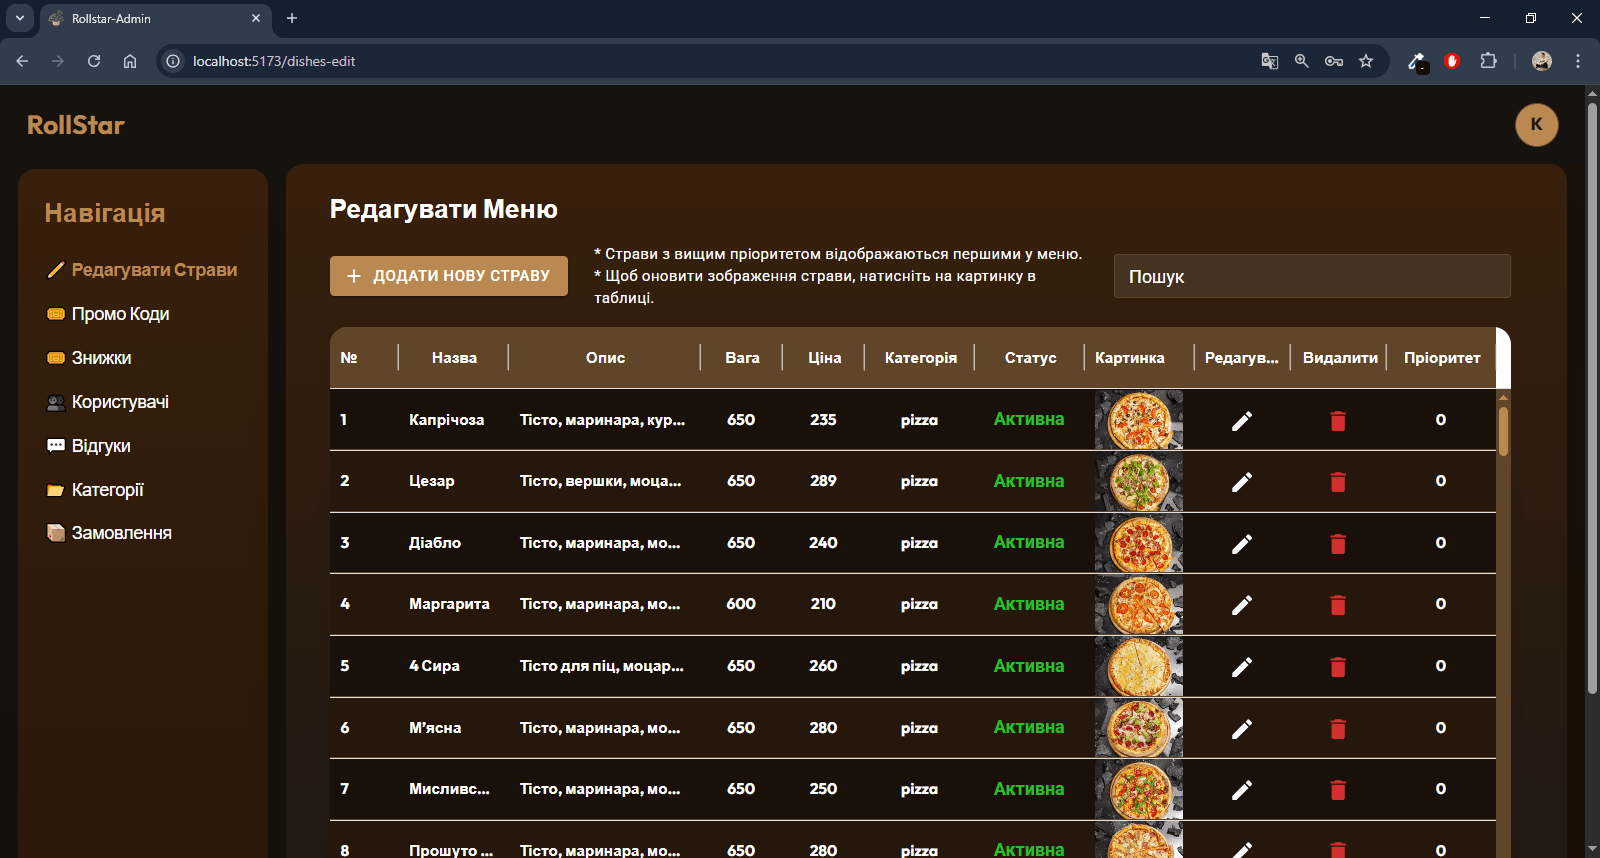Open a new browser tab

(x=292, y=18)
